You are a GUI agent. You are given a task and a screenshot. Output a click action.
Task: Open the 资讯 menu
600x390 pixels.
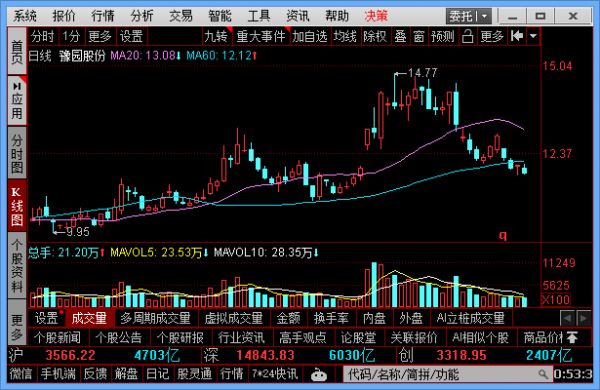[298, 16]
